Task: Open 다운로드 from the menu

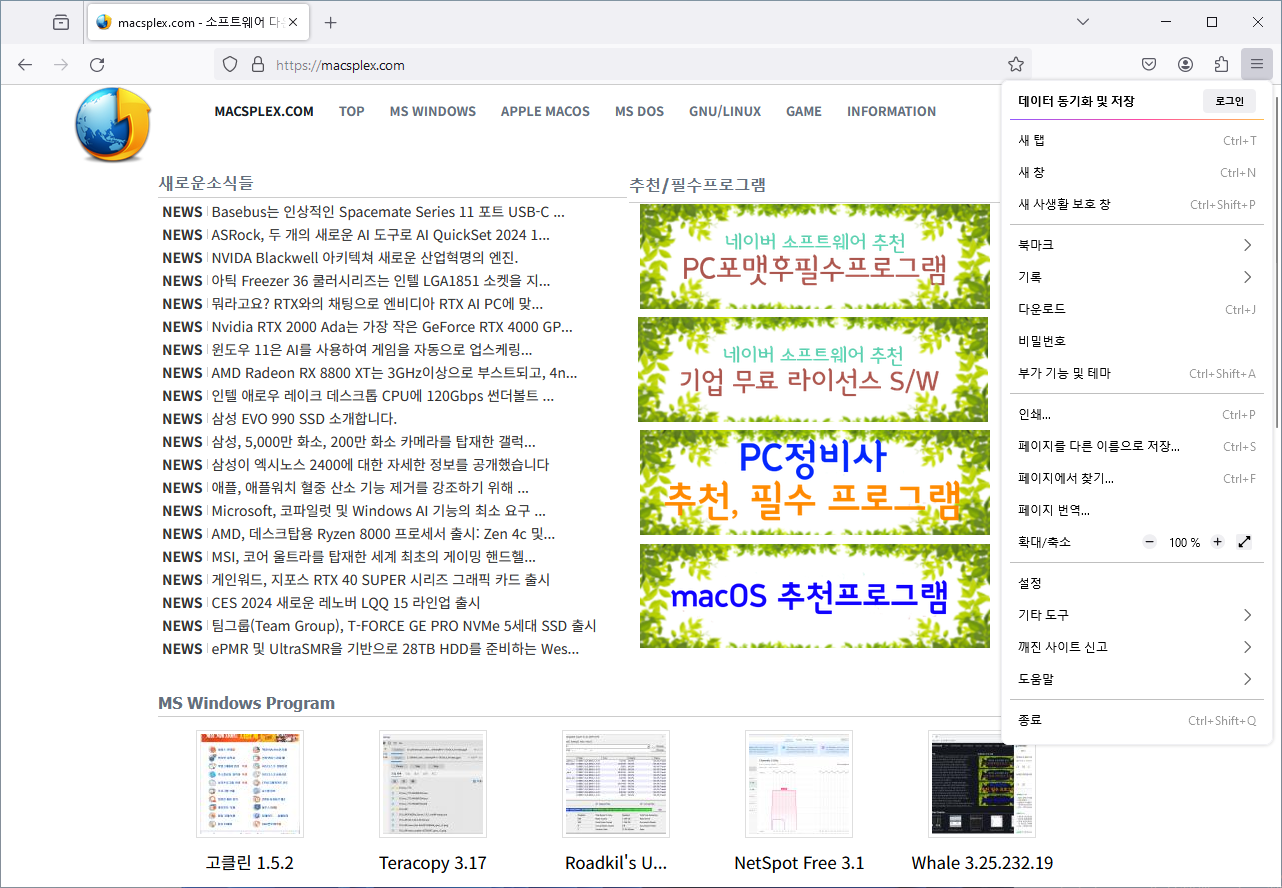Action: tap(1138, 309)
